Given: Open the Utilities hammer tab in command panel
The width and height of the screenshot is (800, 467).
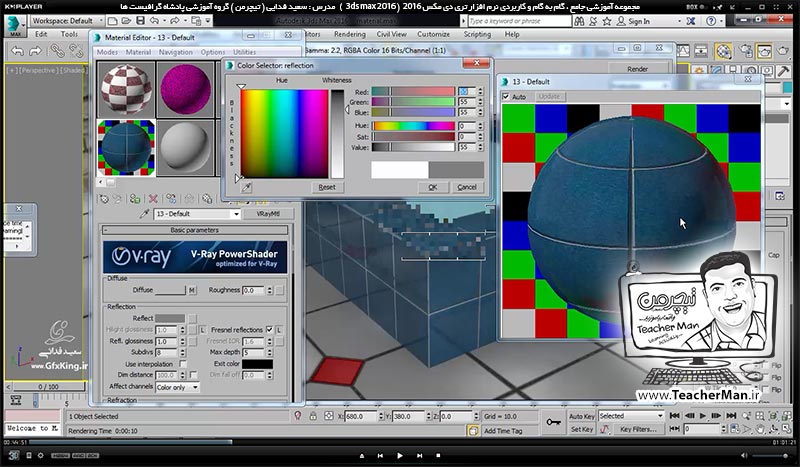Looking at the screenshot, I should coord(783,71).
